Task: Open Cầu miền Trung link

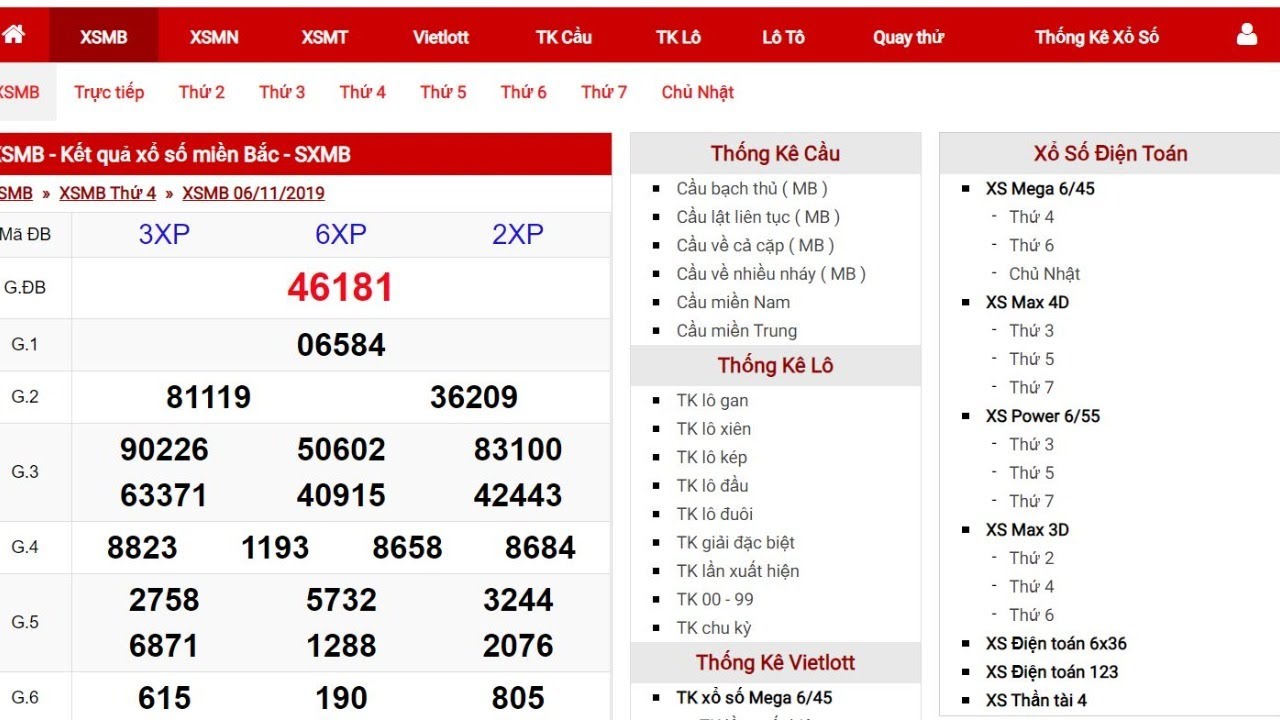Action: pos(737,330)
